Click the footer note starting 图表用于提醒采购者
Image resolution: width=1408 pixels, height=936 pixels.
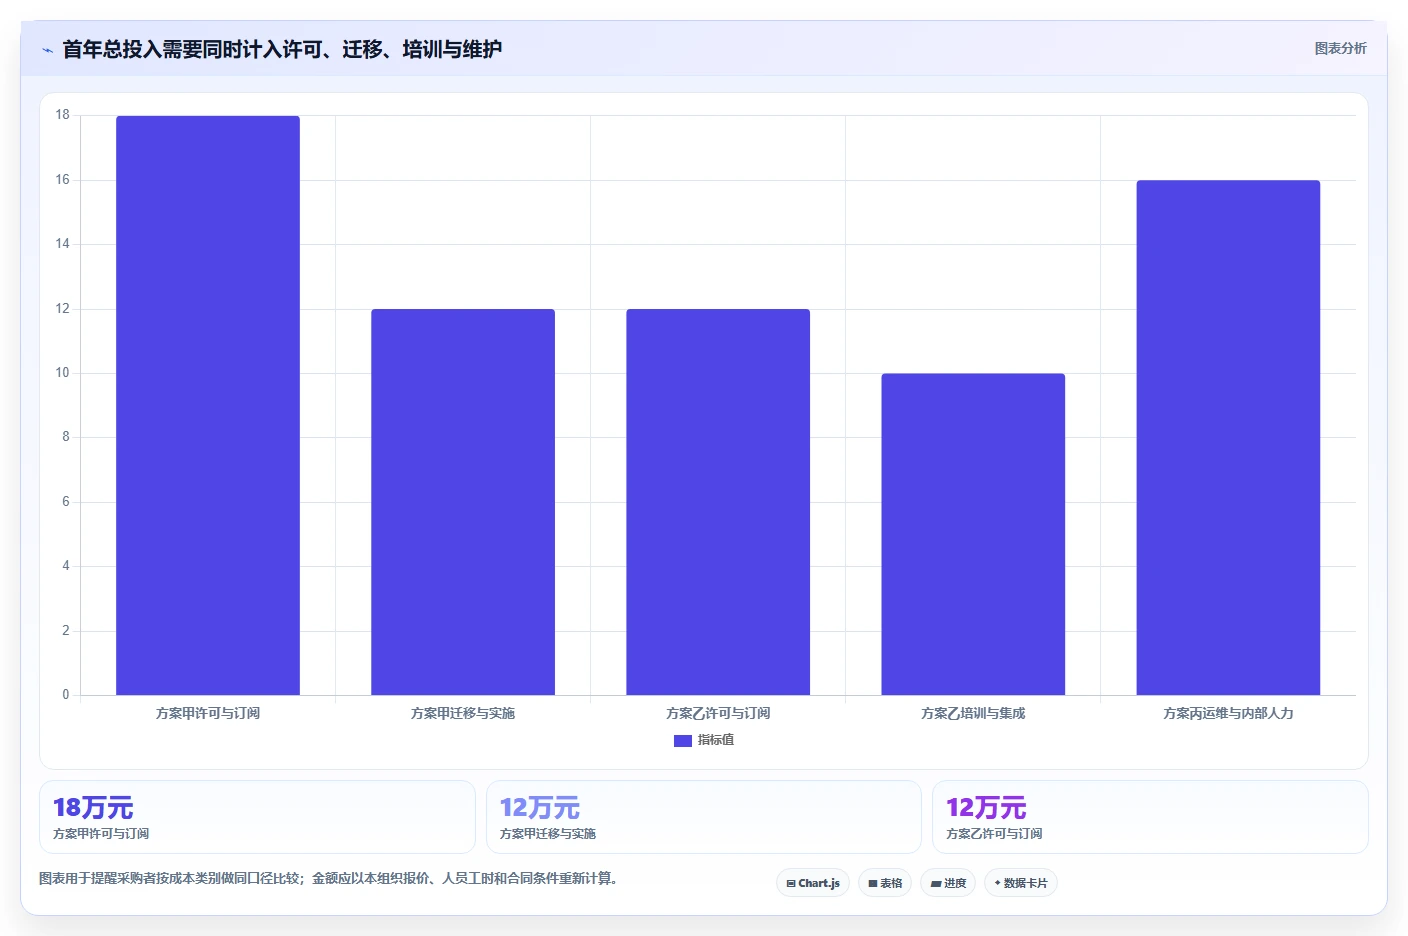tap(330, 878)
